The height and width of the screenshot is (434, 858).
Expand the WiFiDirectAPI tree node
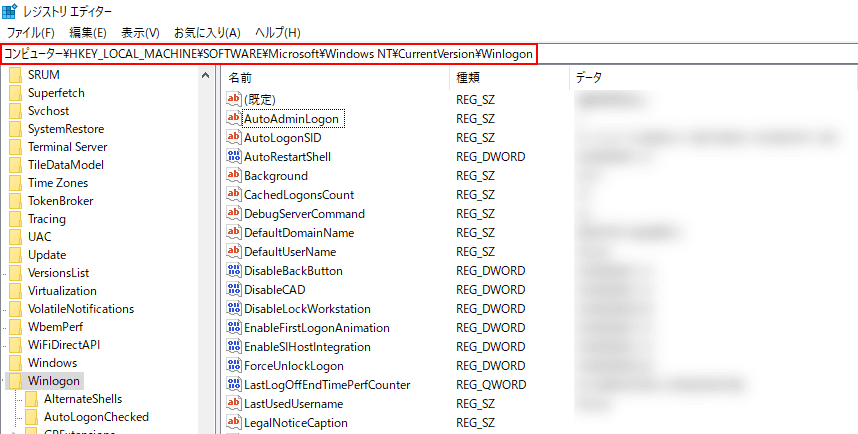[x=4, y=345]
